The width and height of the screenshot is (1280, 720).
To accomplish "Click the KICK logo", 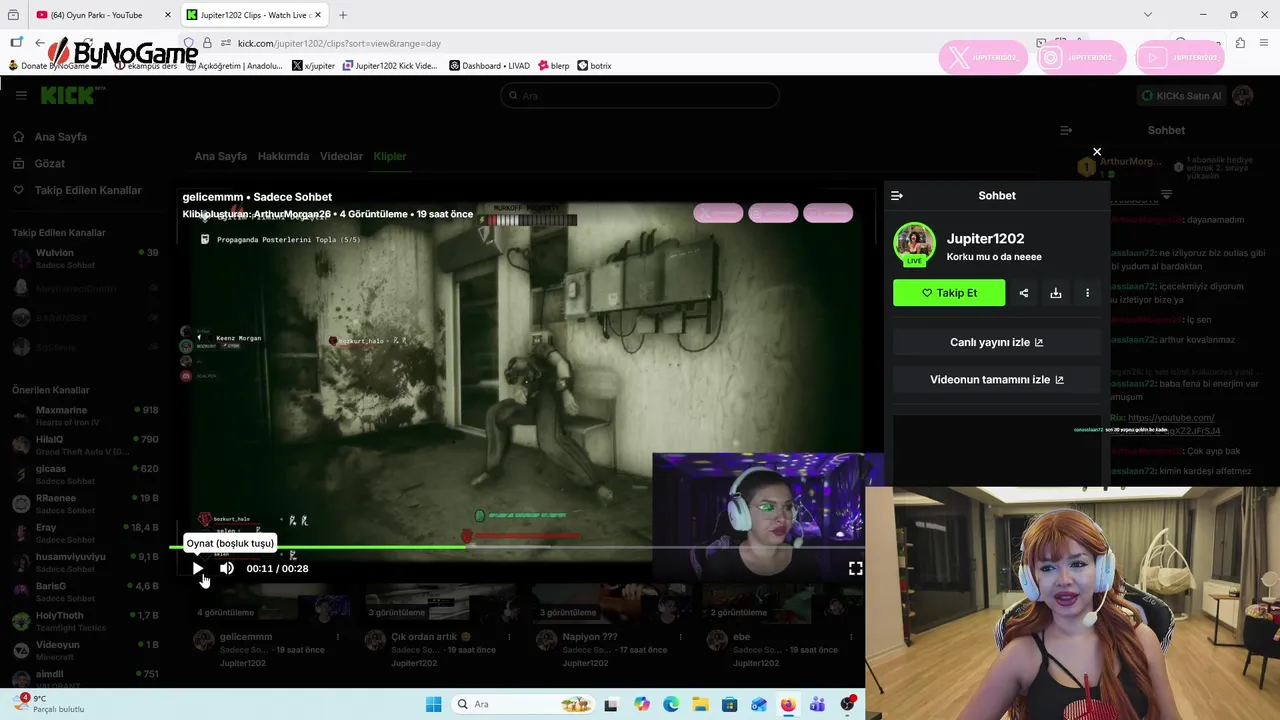I will coord(68,96).
